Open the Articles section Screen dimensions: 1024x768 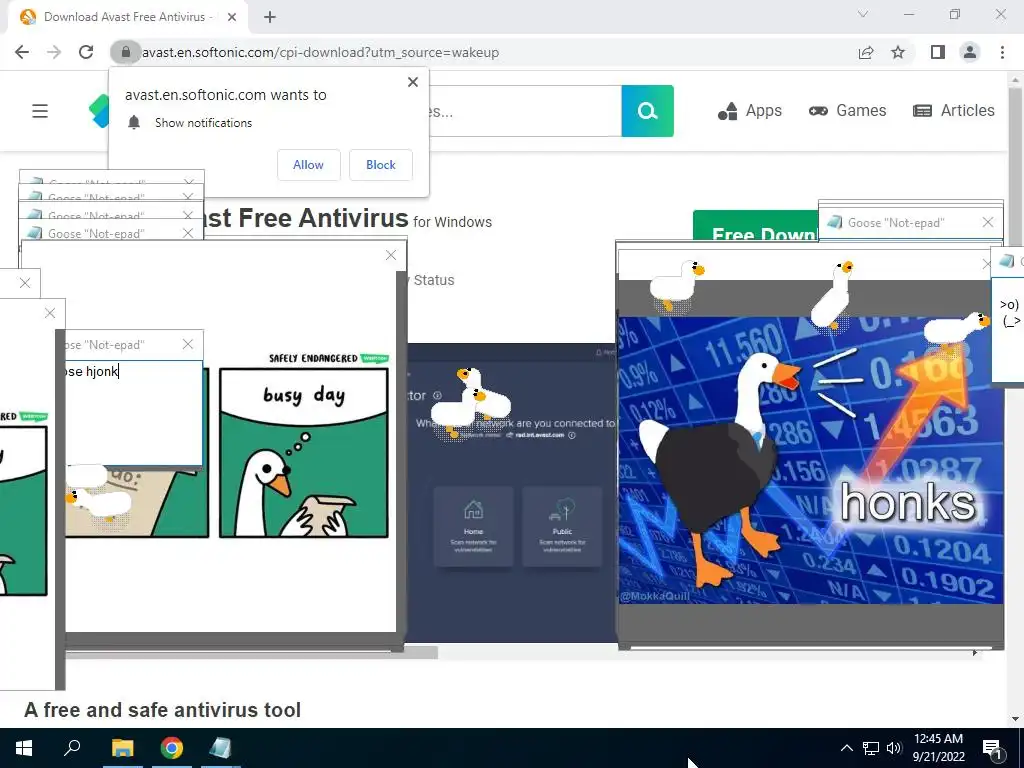point(953,111)
